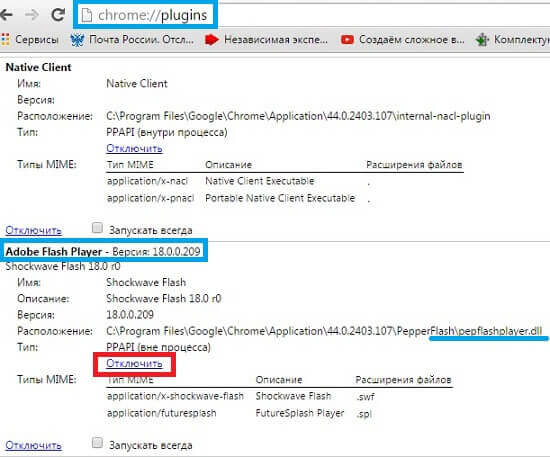Image resolution: width=550 pixels, height=457 pixels.
Task: Open the Комплекту... bookmark
Action: [x=512, y=39]
